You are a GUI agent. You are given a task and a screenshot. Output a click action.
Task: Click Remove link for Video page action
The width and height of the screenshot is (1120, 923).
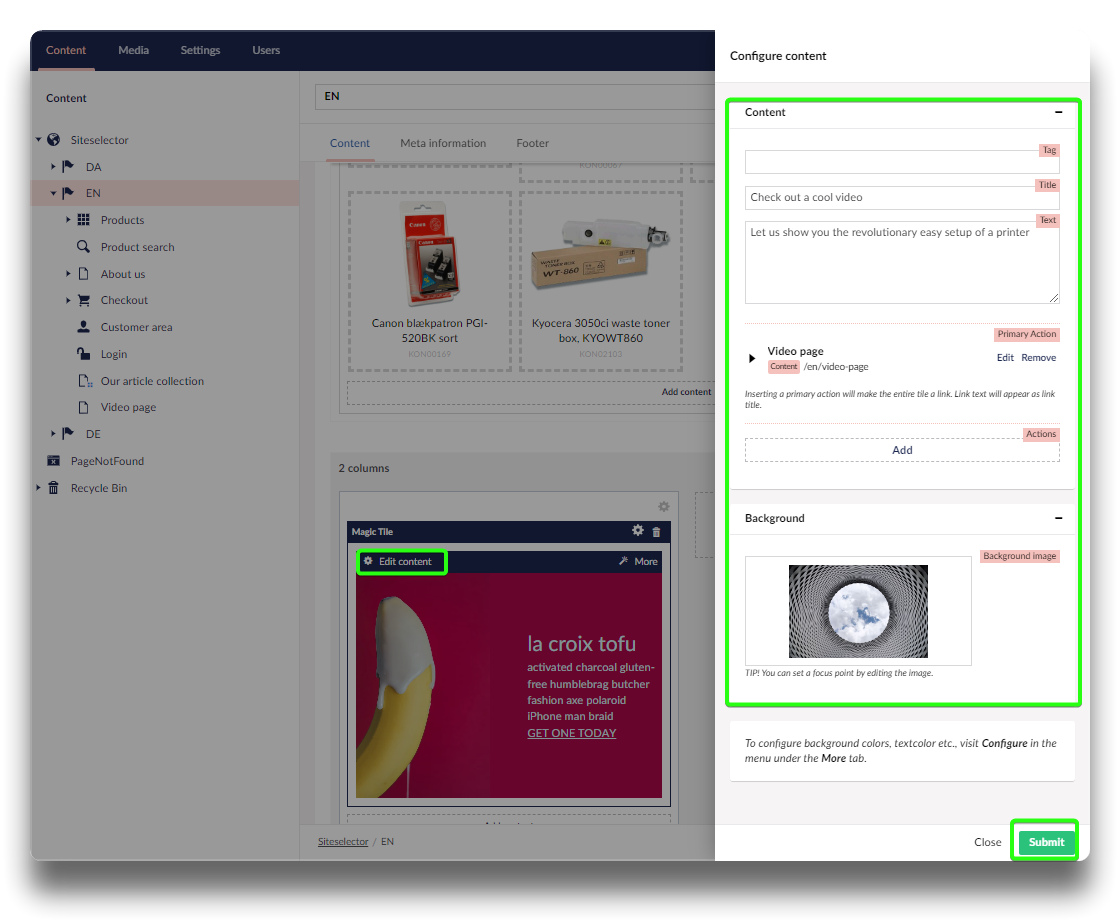(1038, 358)
